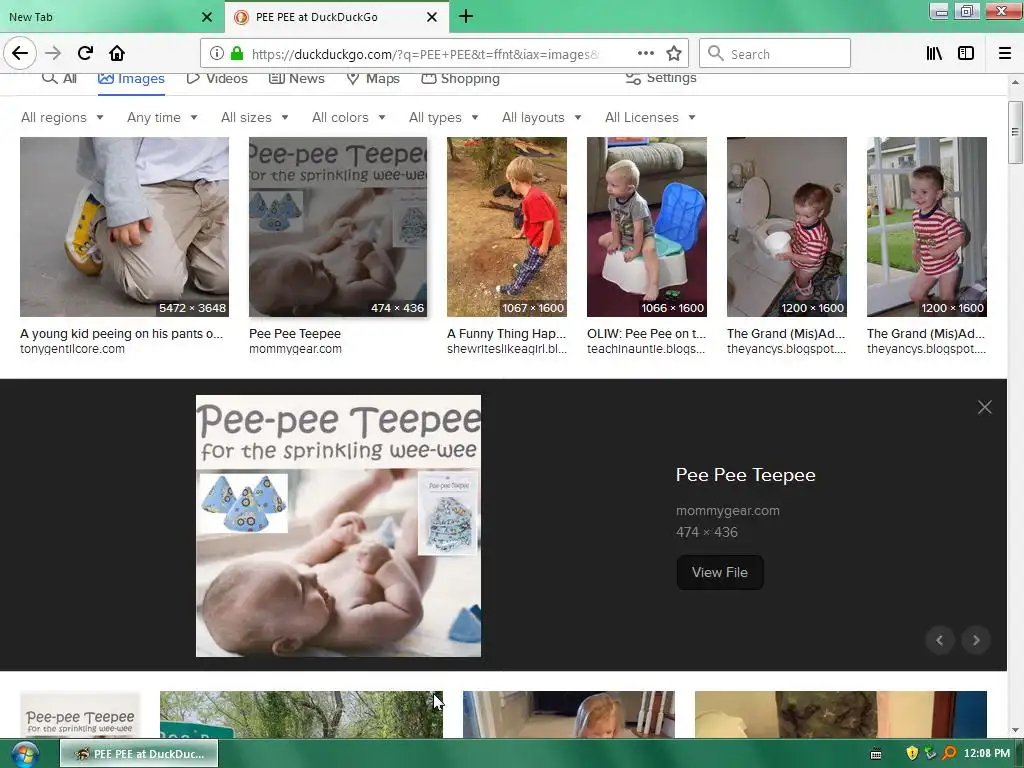Click the duckduckgo.com URL address field
1024x768 pixels.
click(x=424, y=54)
